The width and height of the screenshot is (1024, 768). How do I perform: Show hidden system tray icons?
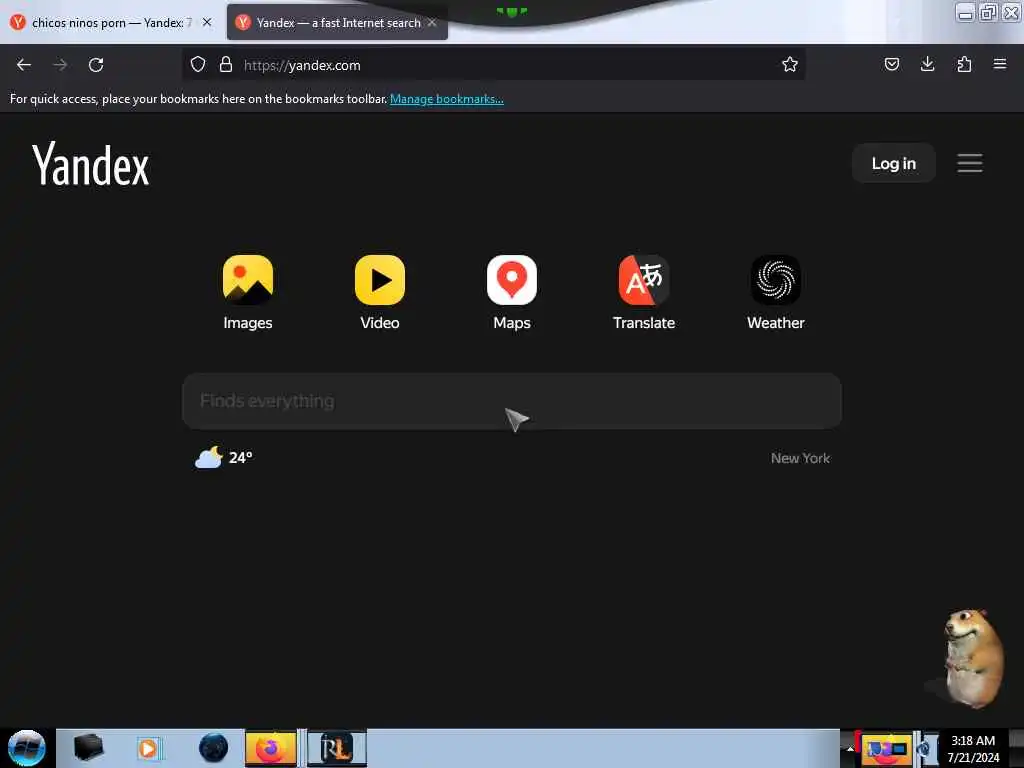850,748
